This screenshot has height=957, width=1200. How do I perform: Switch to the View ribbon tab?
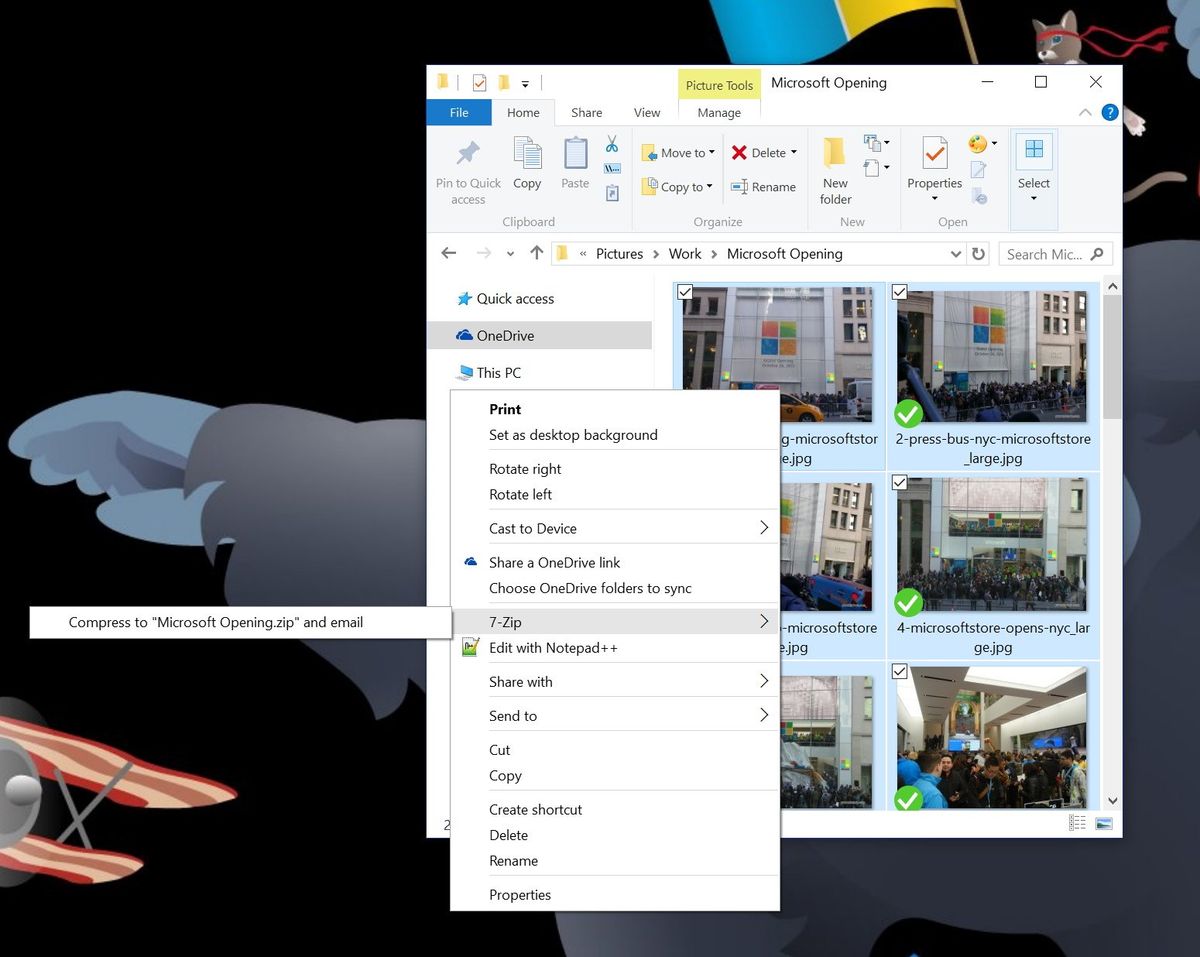646,112
